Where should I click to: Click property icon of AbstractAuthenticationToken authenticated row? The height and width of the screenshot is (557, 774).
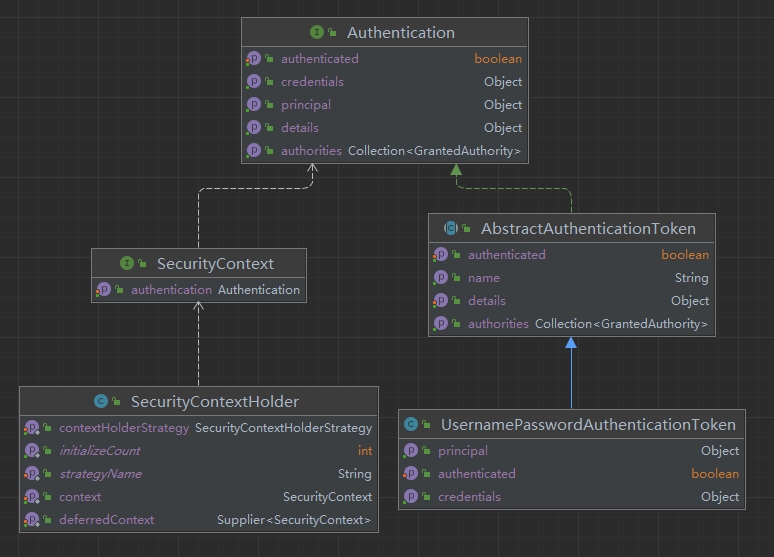click(440, 255)
